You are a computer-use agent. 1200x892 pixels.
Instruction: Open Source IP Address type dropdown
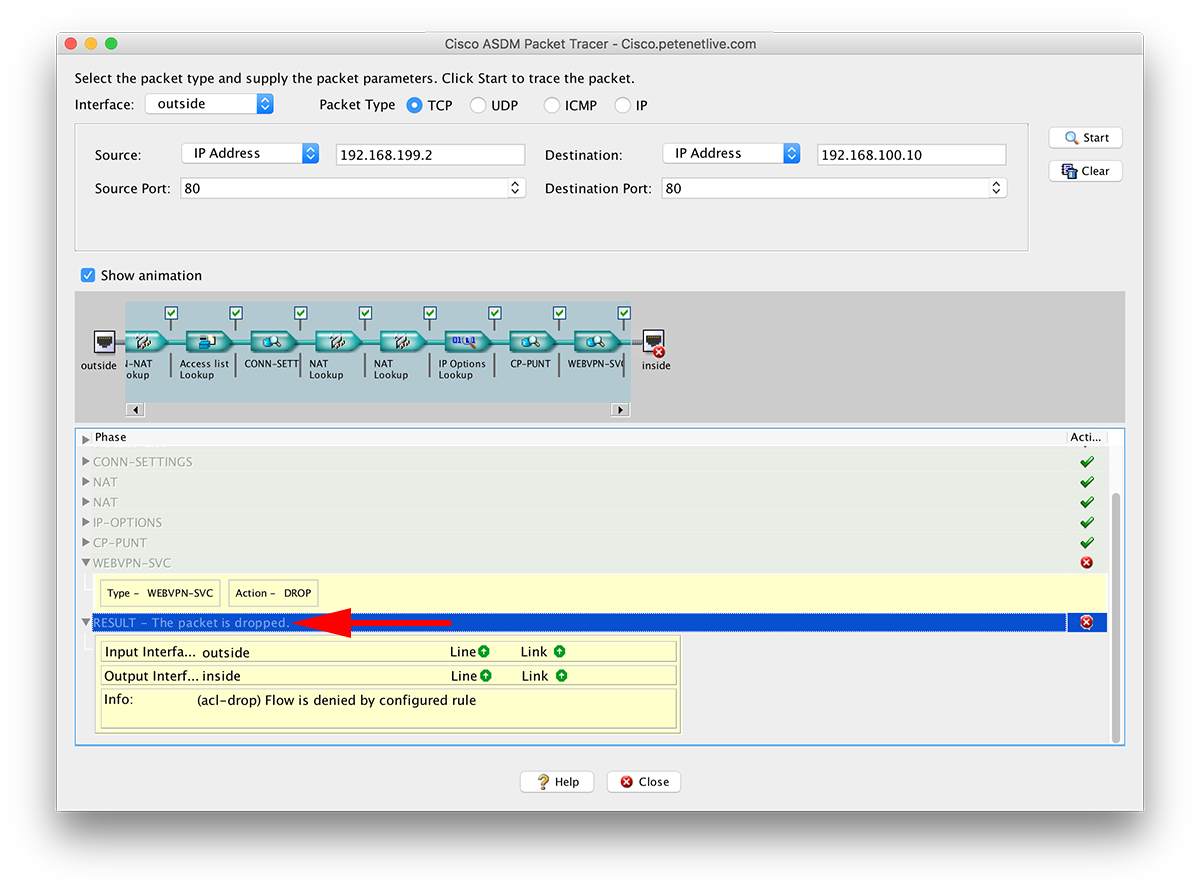click(x=250, y=153)
